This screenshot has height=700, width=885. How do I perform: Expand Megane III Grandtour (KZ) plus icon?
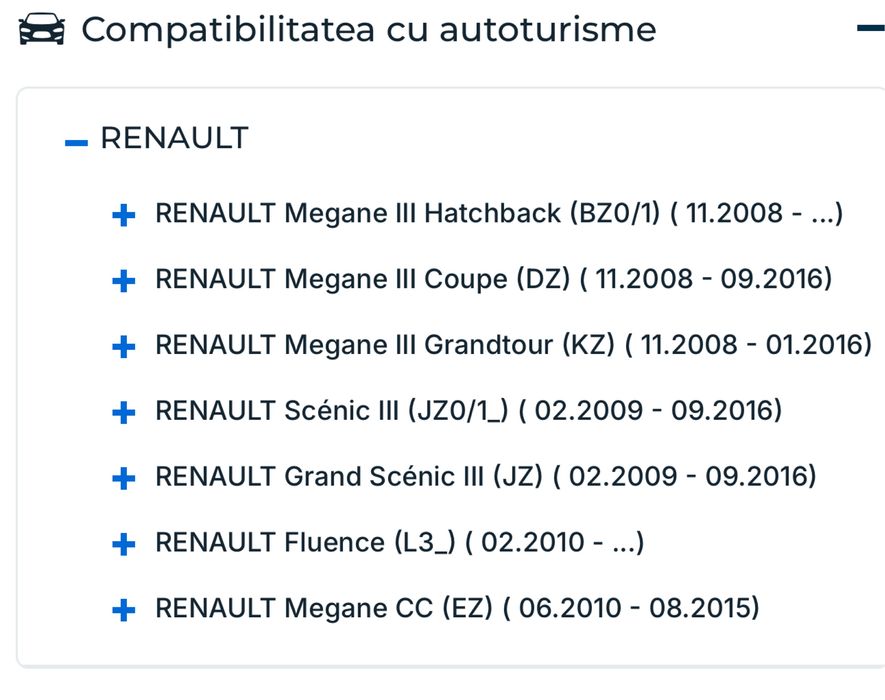124,347
